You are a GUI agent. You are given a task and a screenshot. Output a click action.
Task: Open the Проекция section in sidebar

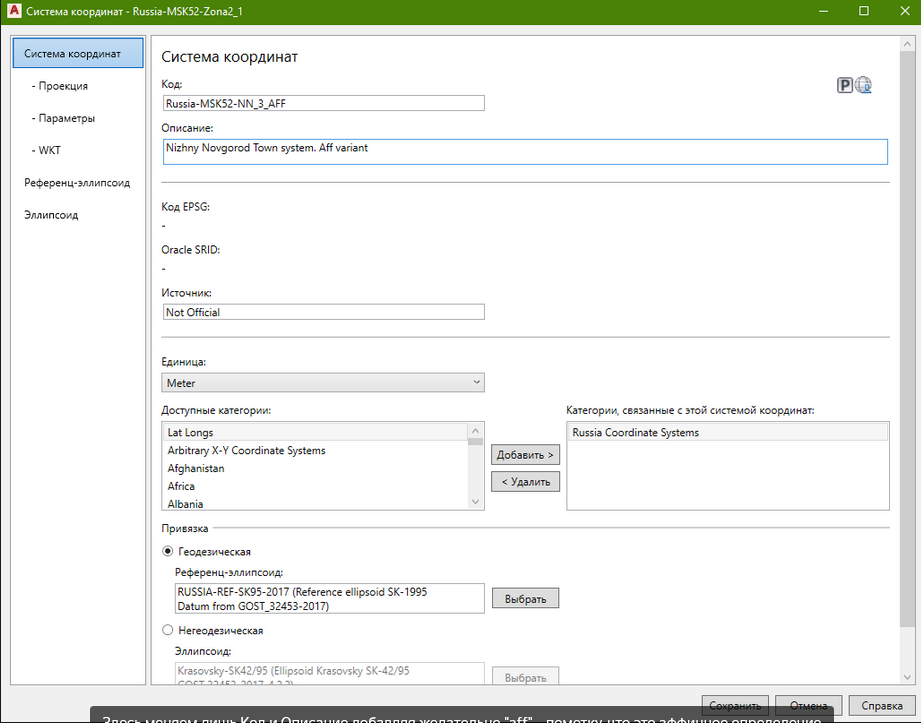63,86
